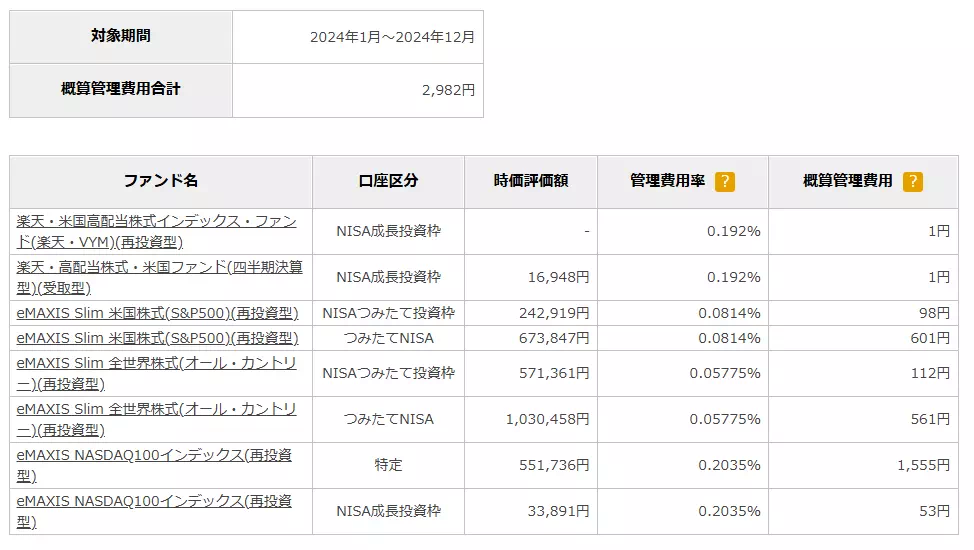
Task: Select NISA成長投資枠 cell in 33,891円 row
Action: pos(388,511)
